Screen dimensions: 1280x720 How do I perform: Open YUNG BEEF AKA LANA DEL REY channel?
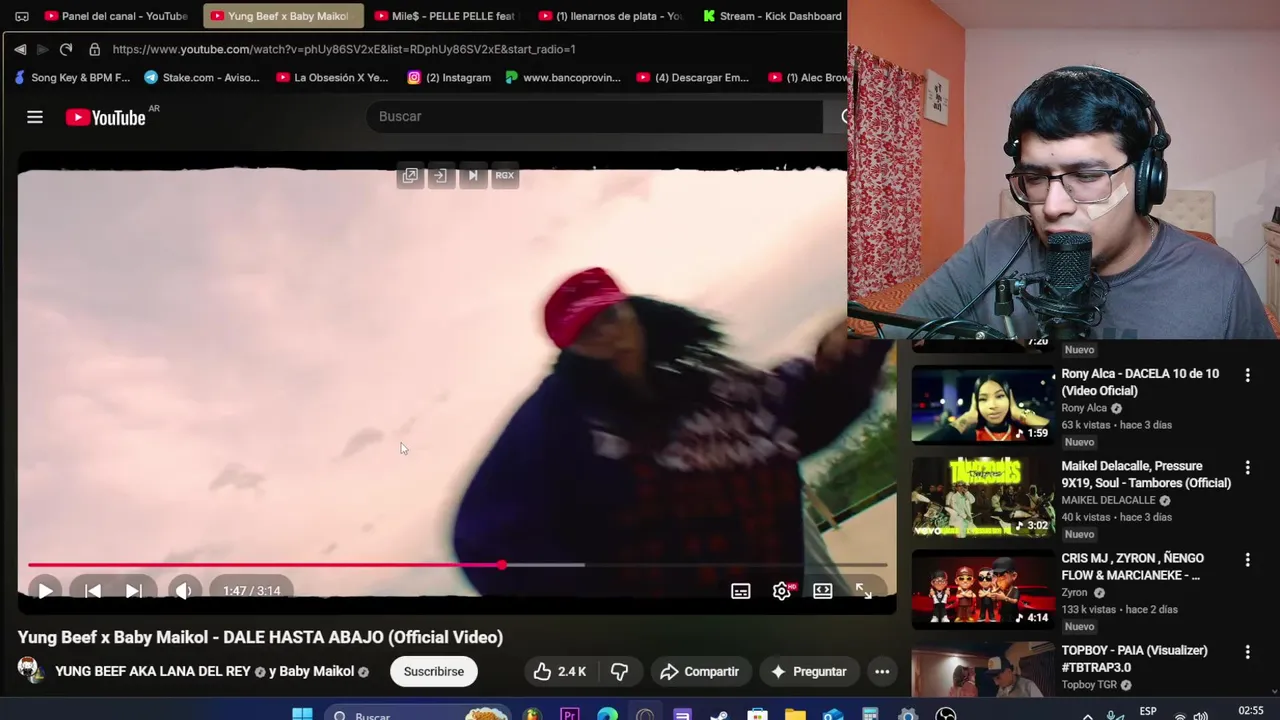(x=153, y=671)
